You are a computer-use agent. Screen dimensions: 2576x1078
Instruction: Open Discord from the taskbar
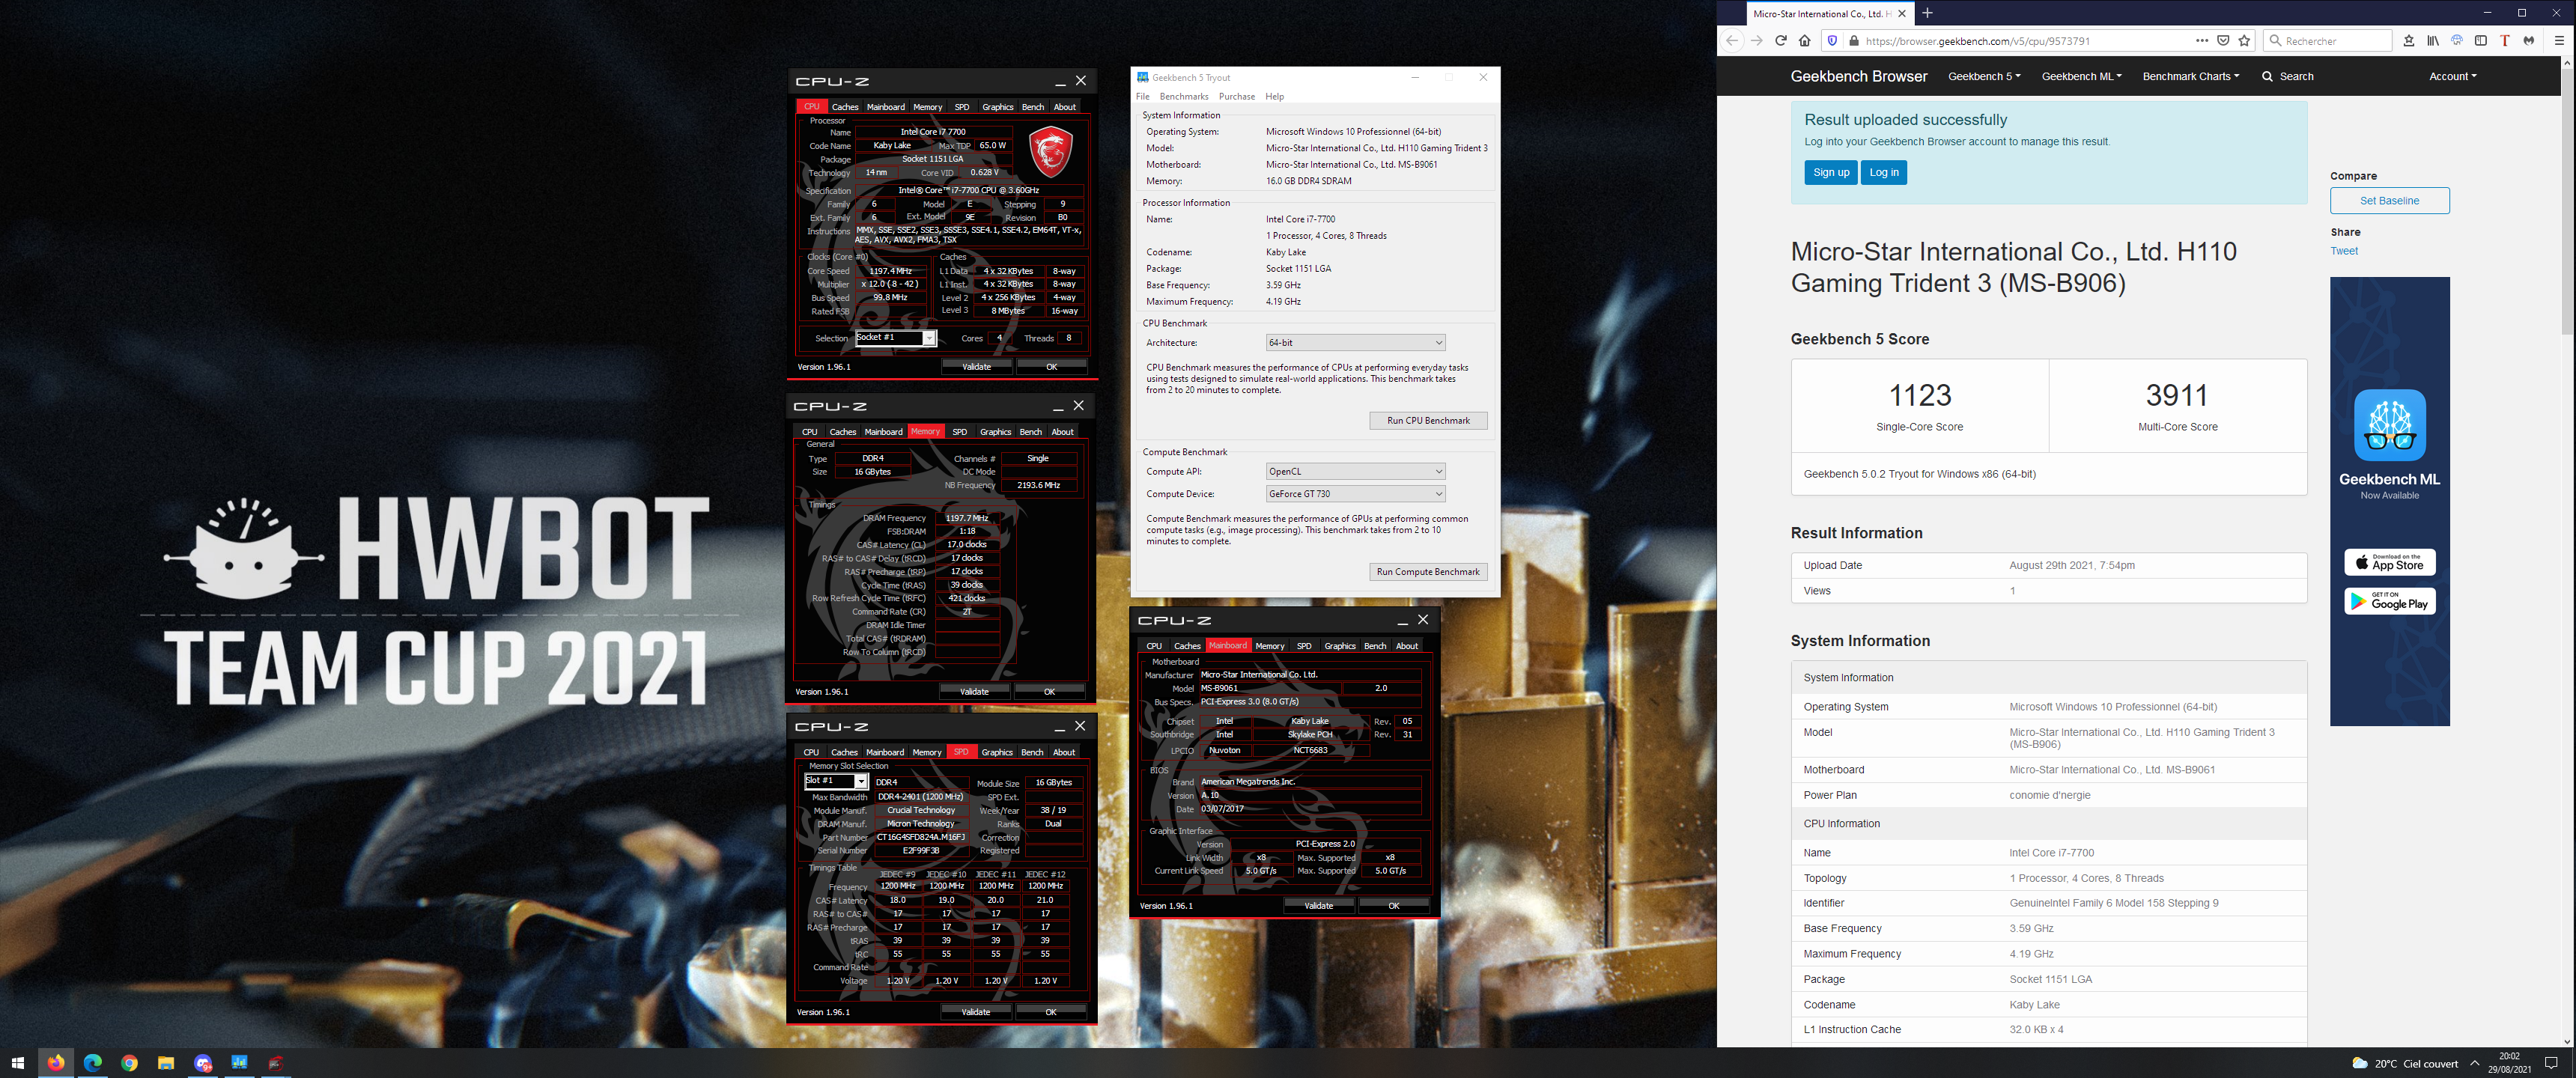[203, 1063]
